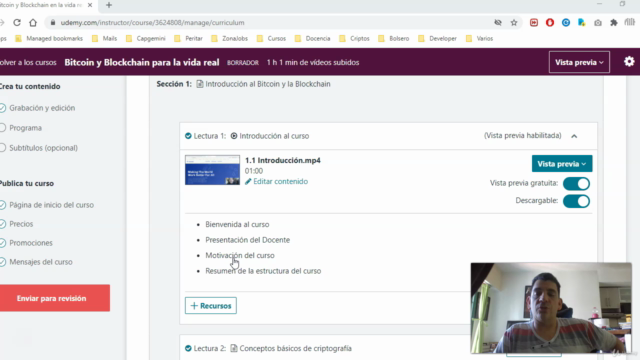
Task: Select the Grabación y edición step
Action: (x=38, y=108)
